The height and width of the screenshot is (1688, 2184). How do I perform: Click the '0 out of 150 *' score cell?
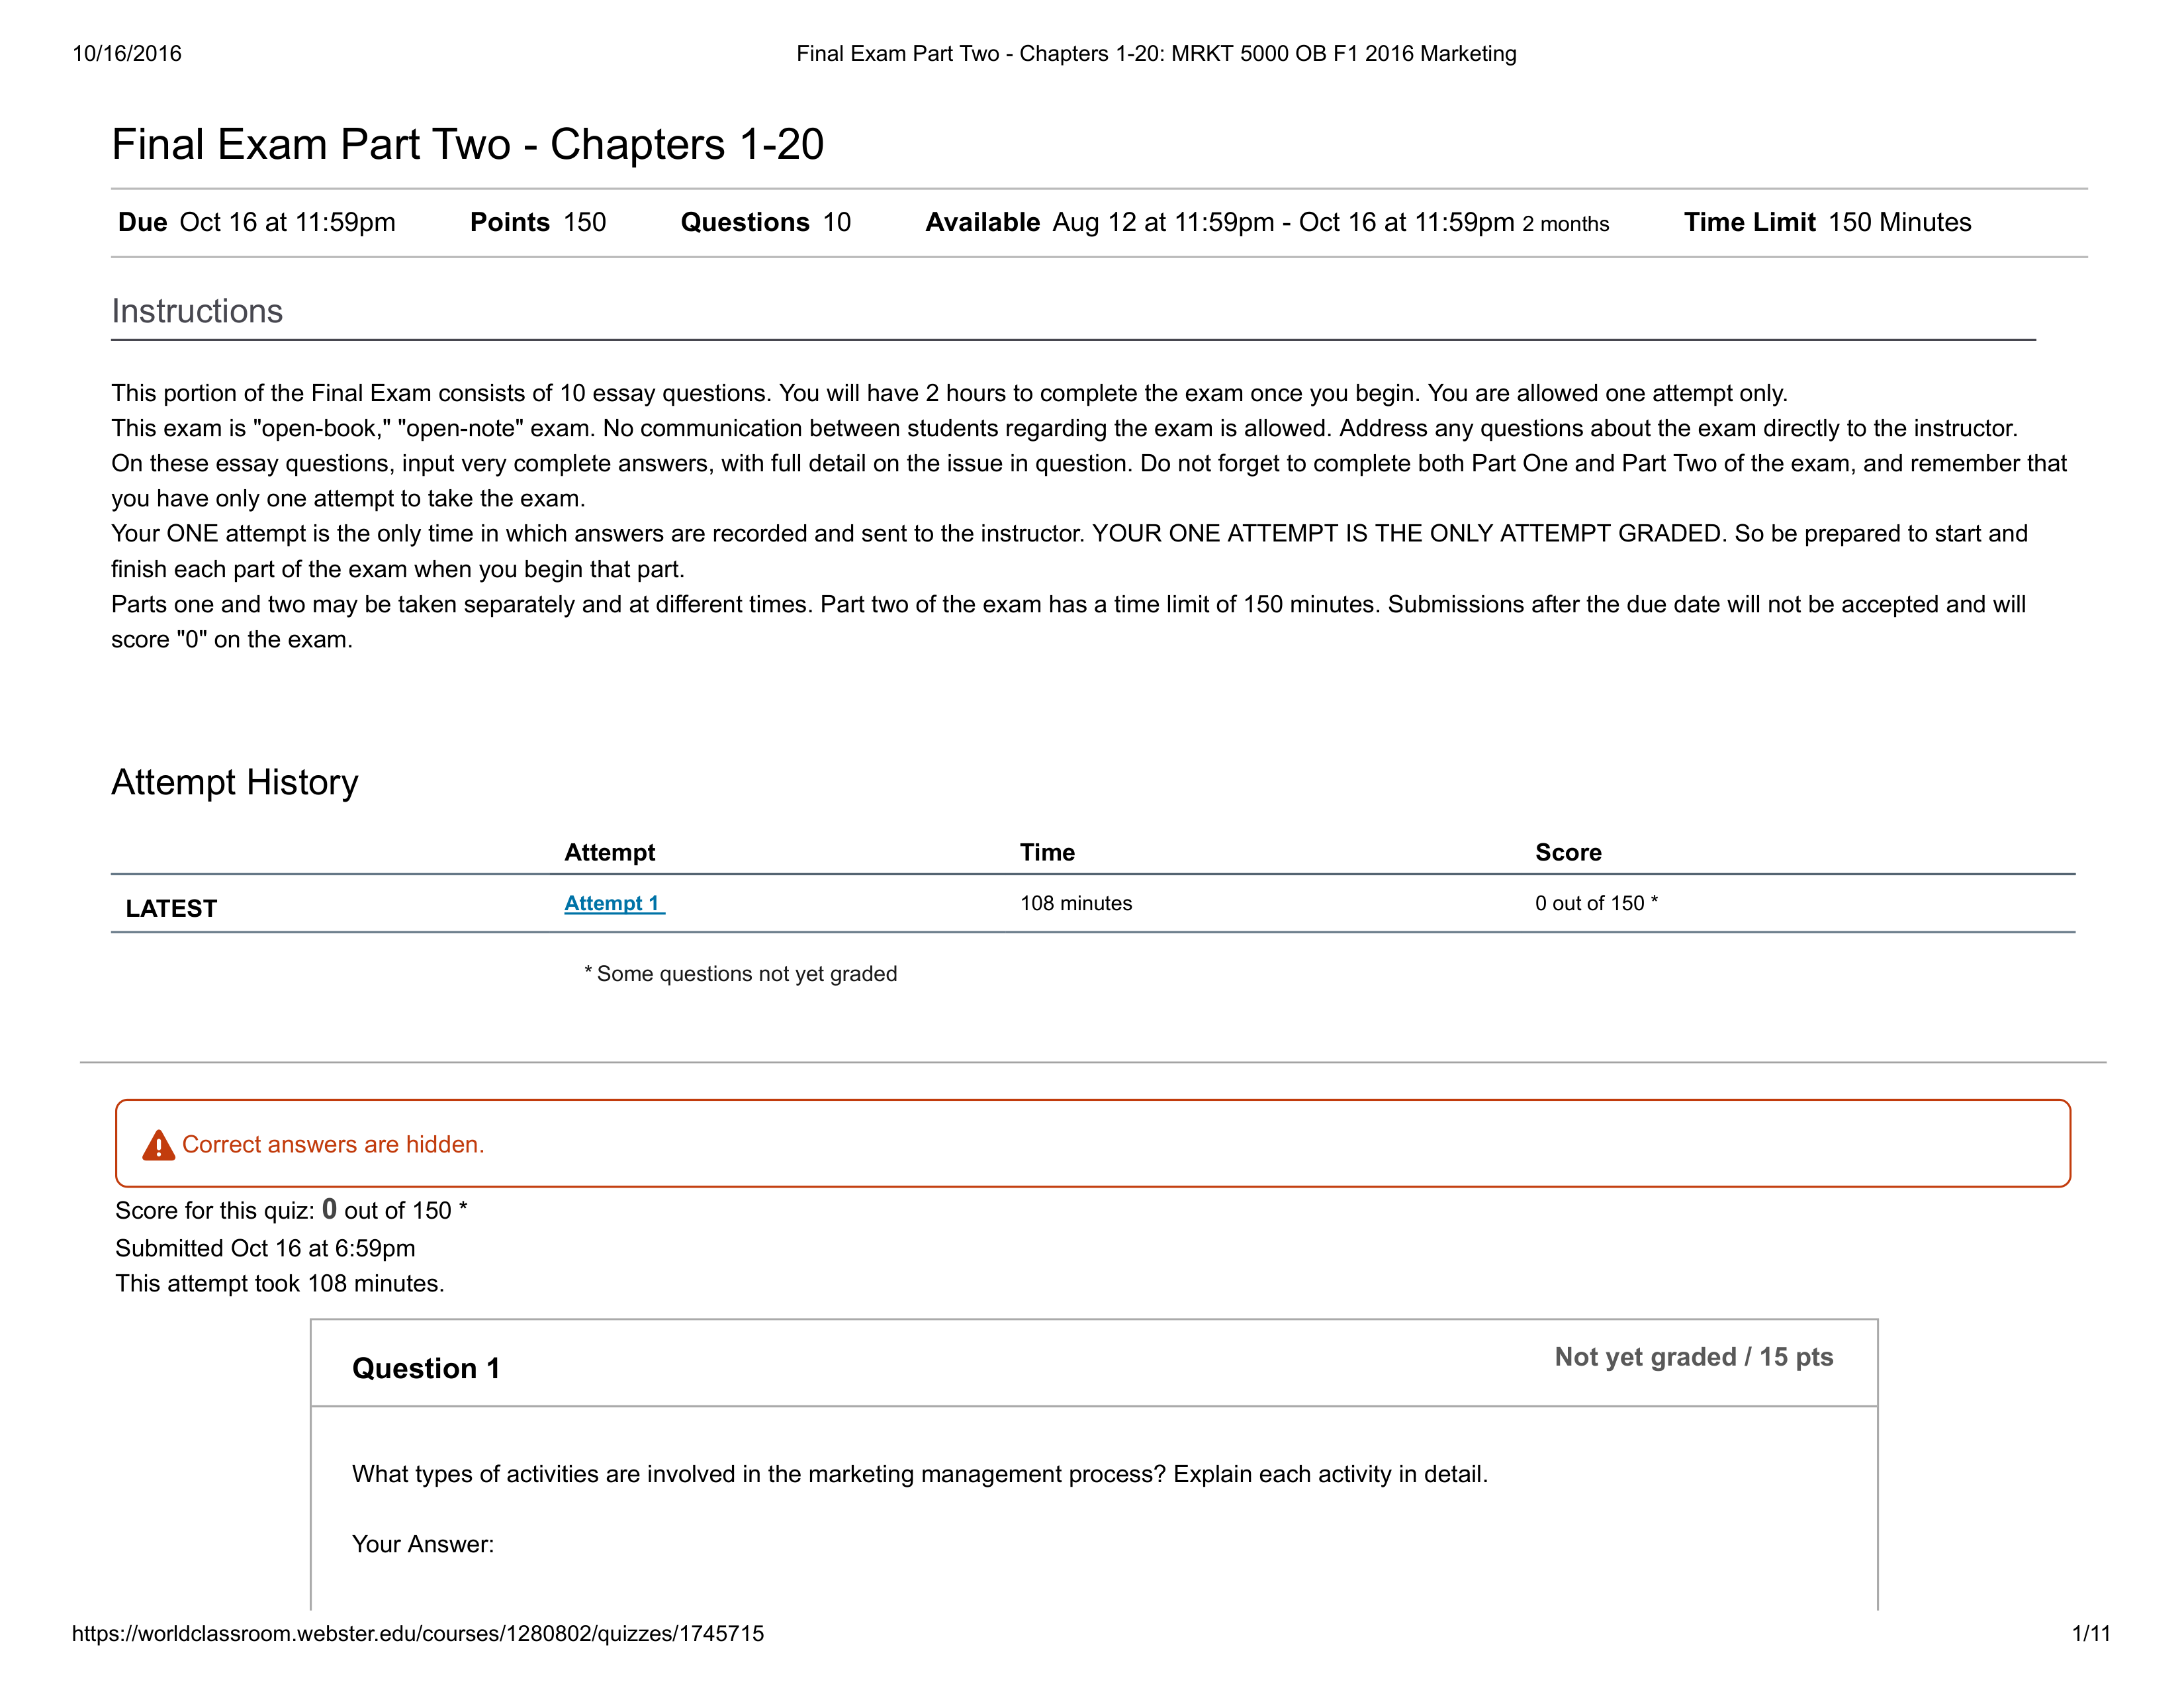pos(1596,903)
